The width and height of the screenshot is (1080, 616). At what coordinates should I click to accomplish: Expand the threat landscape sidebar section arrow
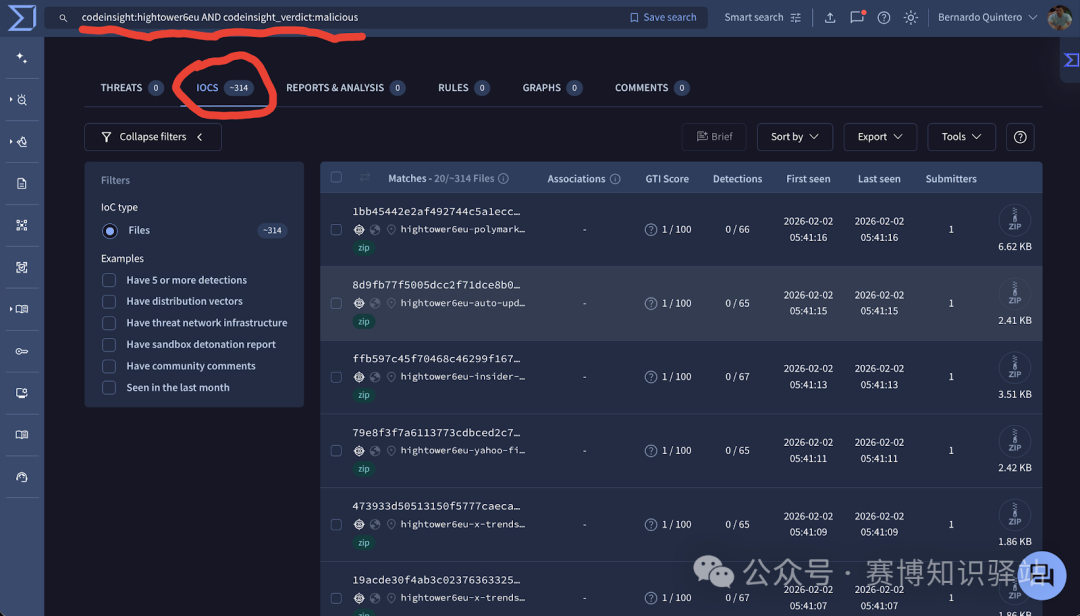pyautogui.click(x=11, y=142)
